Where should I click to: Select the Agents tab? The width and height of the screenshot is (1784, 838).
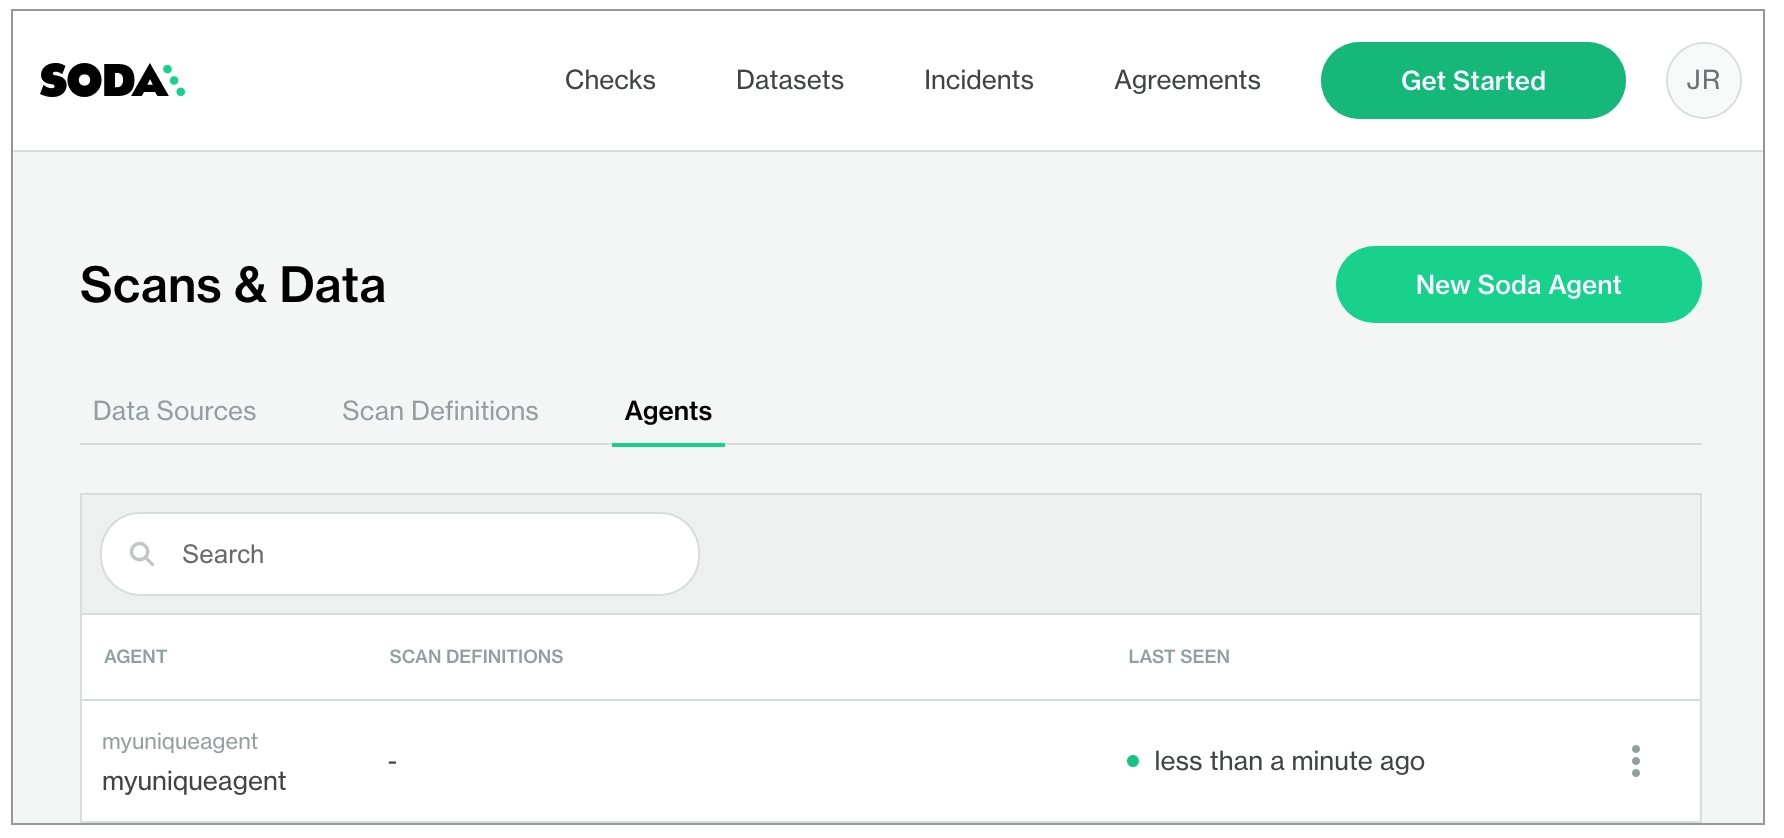[668, 411]
